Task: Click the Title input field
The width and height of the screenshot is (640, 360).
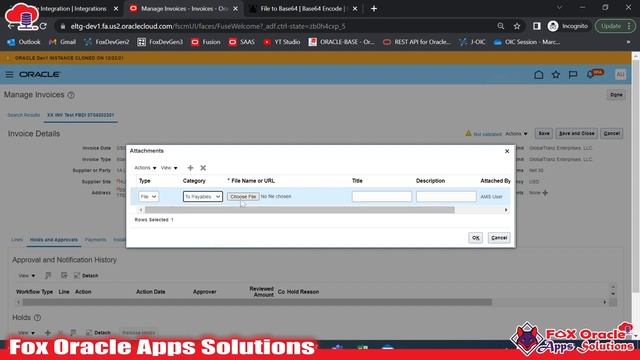Action: tap(382, 197)
